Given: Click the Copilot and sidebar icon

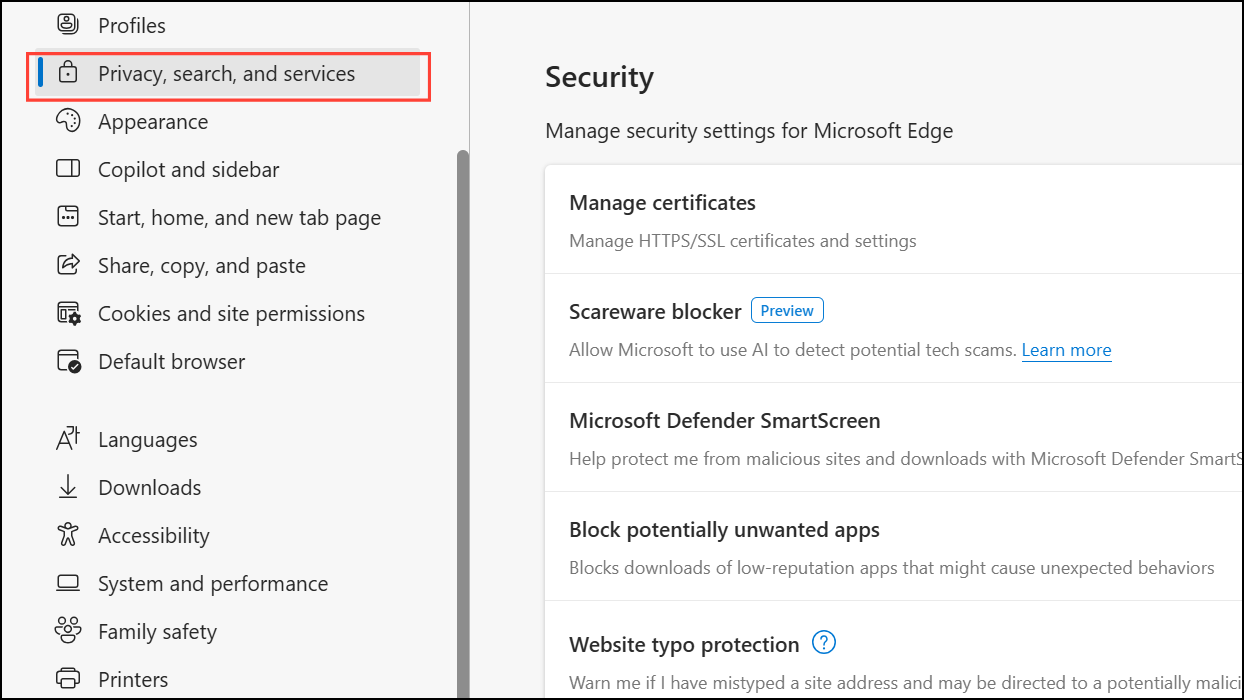Looking at the screenshot, I should tap(68, 170).
